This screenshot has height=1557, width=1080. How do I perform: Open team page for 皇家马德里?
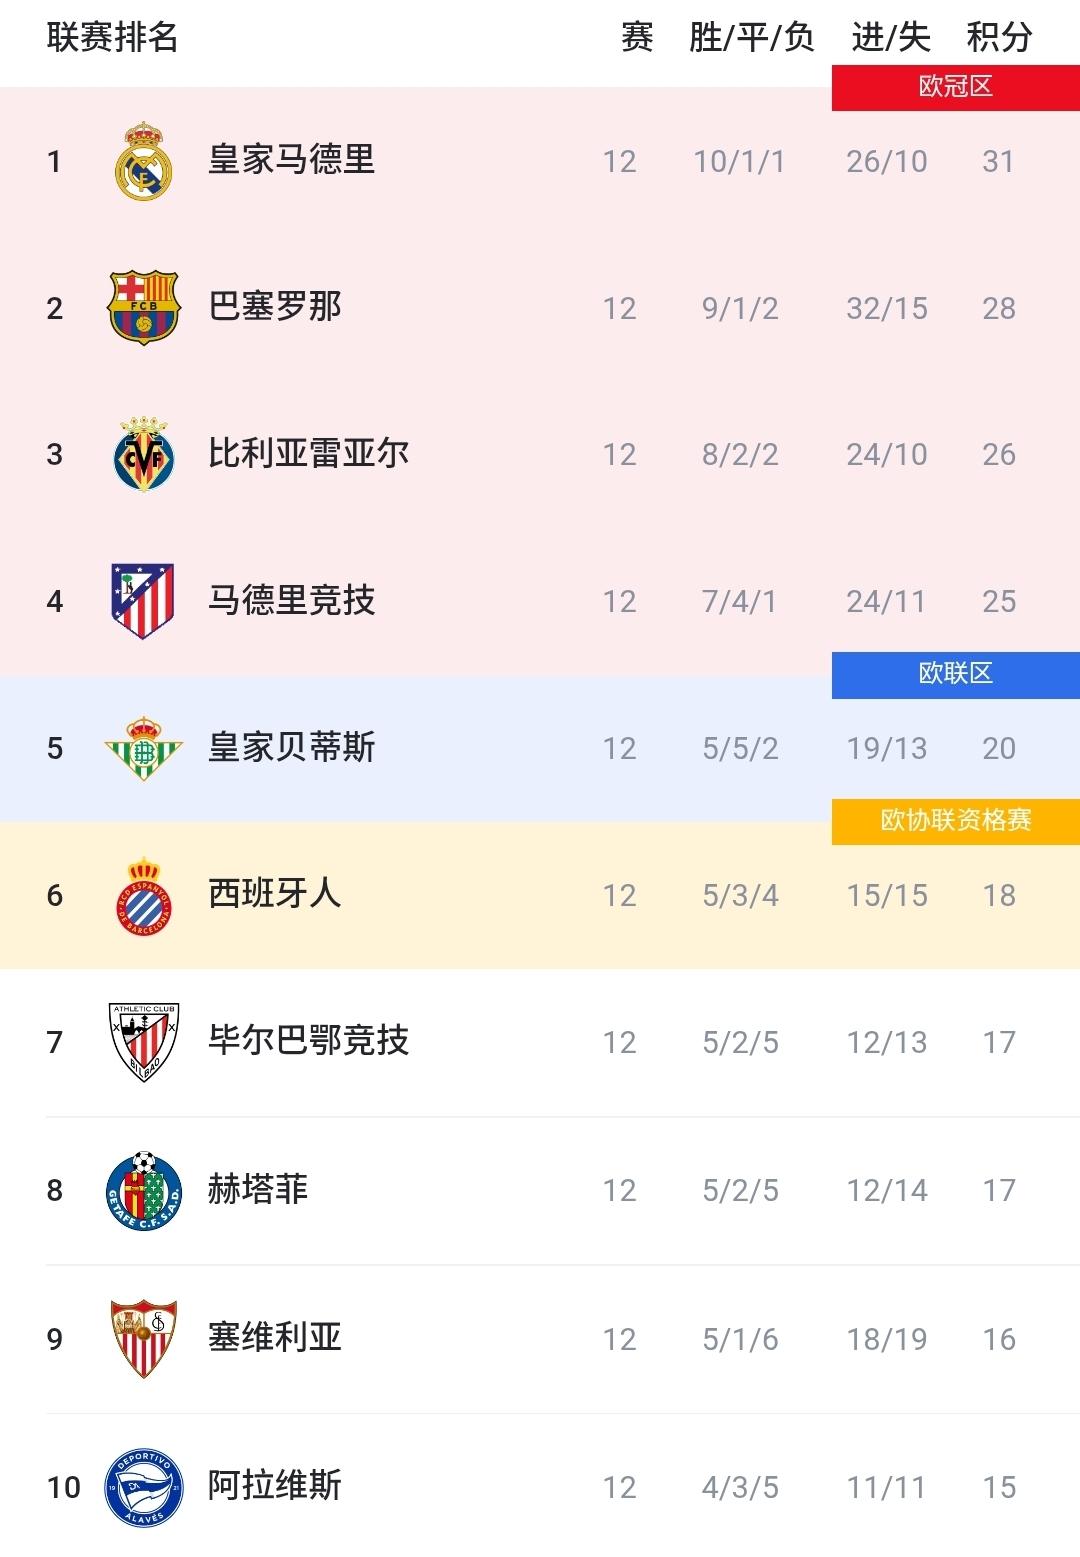(291, 160)
